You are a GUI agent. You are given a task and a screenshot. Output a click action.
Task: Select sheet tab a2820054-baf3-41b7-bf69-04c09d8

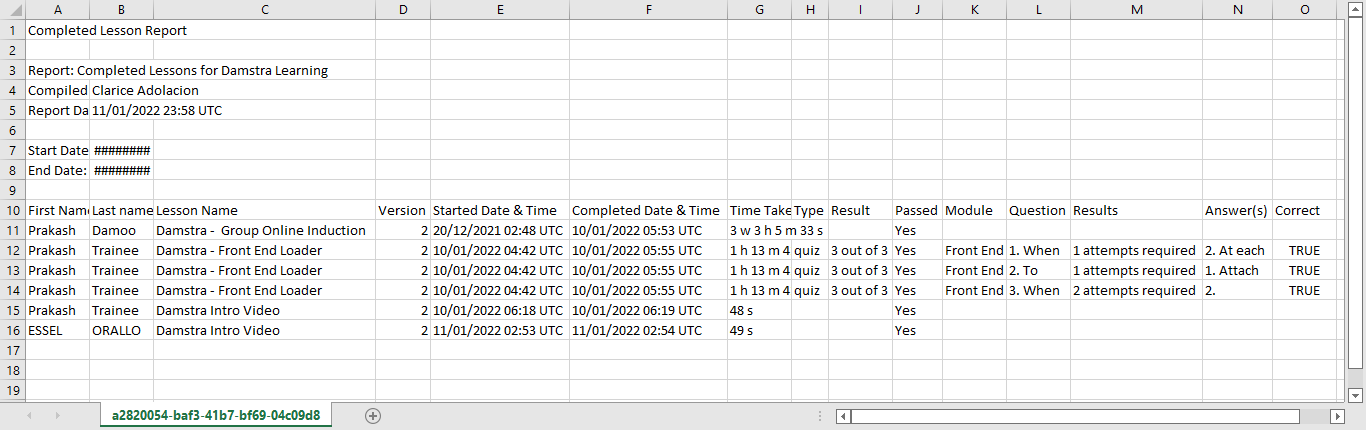click(216, 416)
